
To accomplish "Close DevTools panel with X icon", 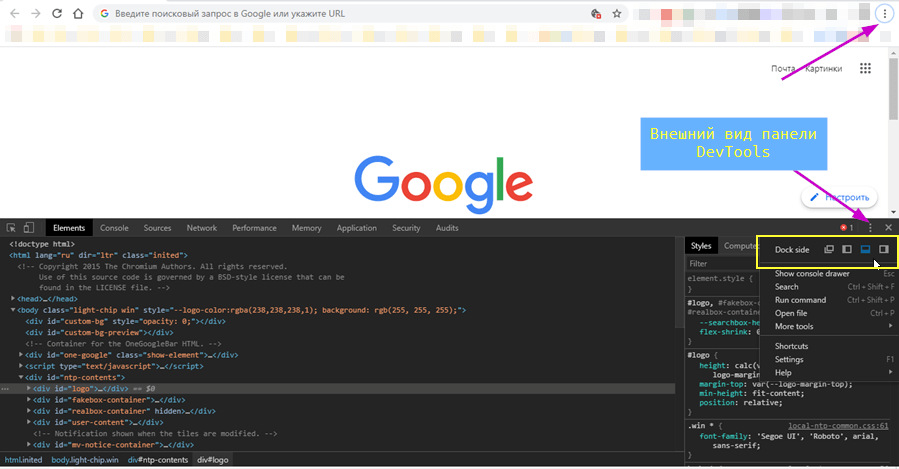I will (x=888, y=228).
